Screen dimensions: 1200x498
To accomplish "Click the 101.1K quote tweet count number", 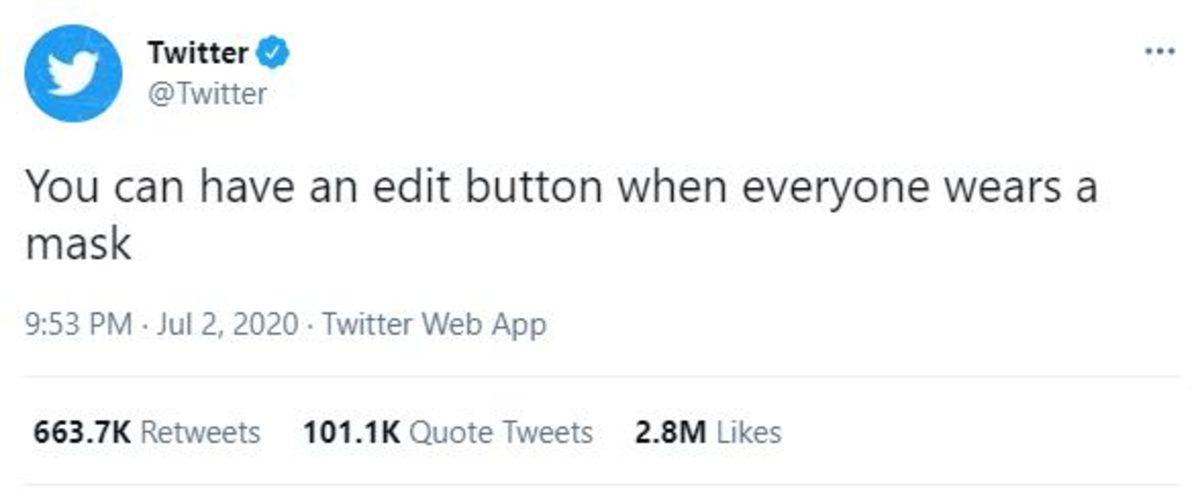I will (350, 432).
